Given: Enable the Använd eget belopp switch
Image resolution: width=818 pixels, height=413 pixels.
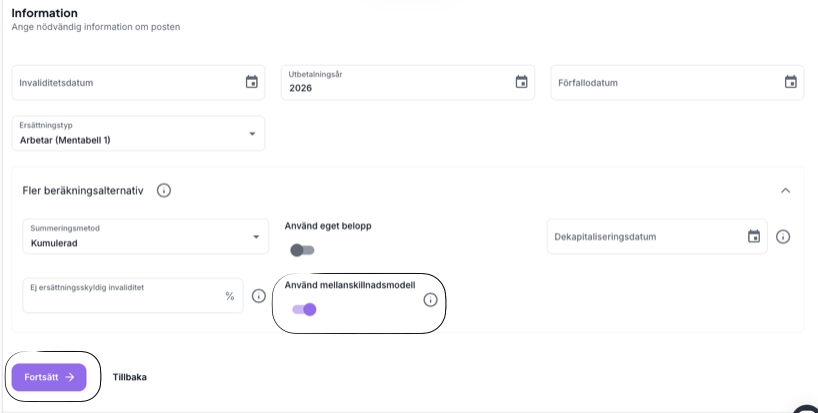Looking at the screenshot, I should pyautogui.click(x=301, y=250).
